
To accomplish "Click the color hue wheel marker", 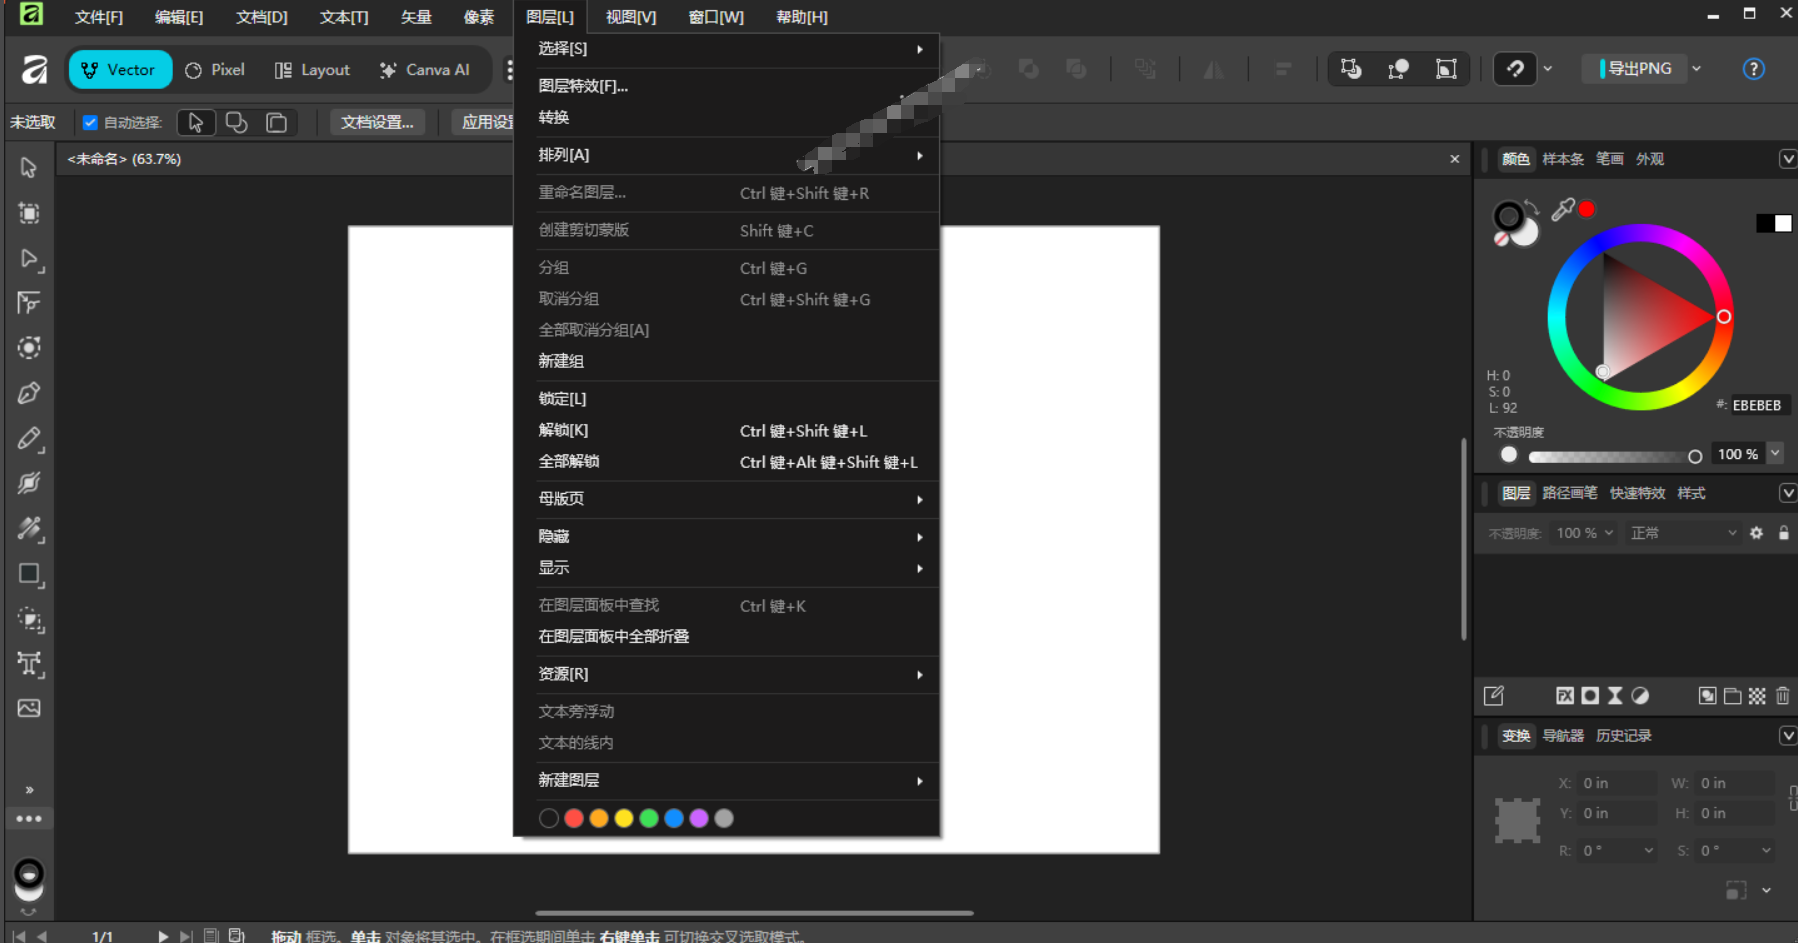I will (x=1724, y=316).
